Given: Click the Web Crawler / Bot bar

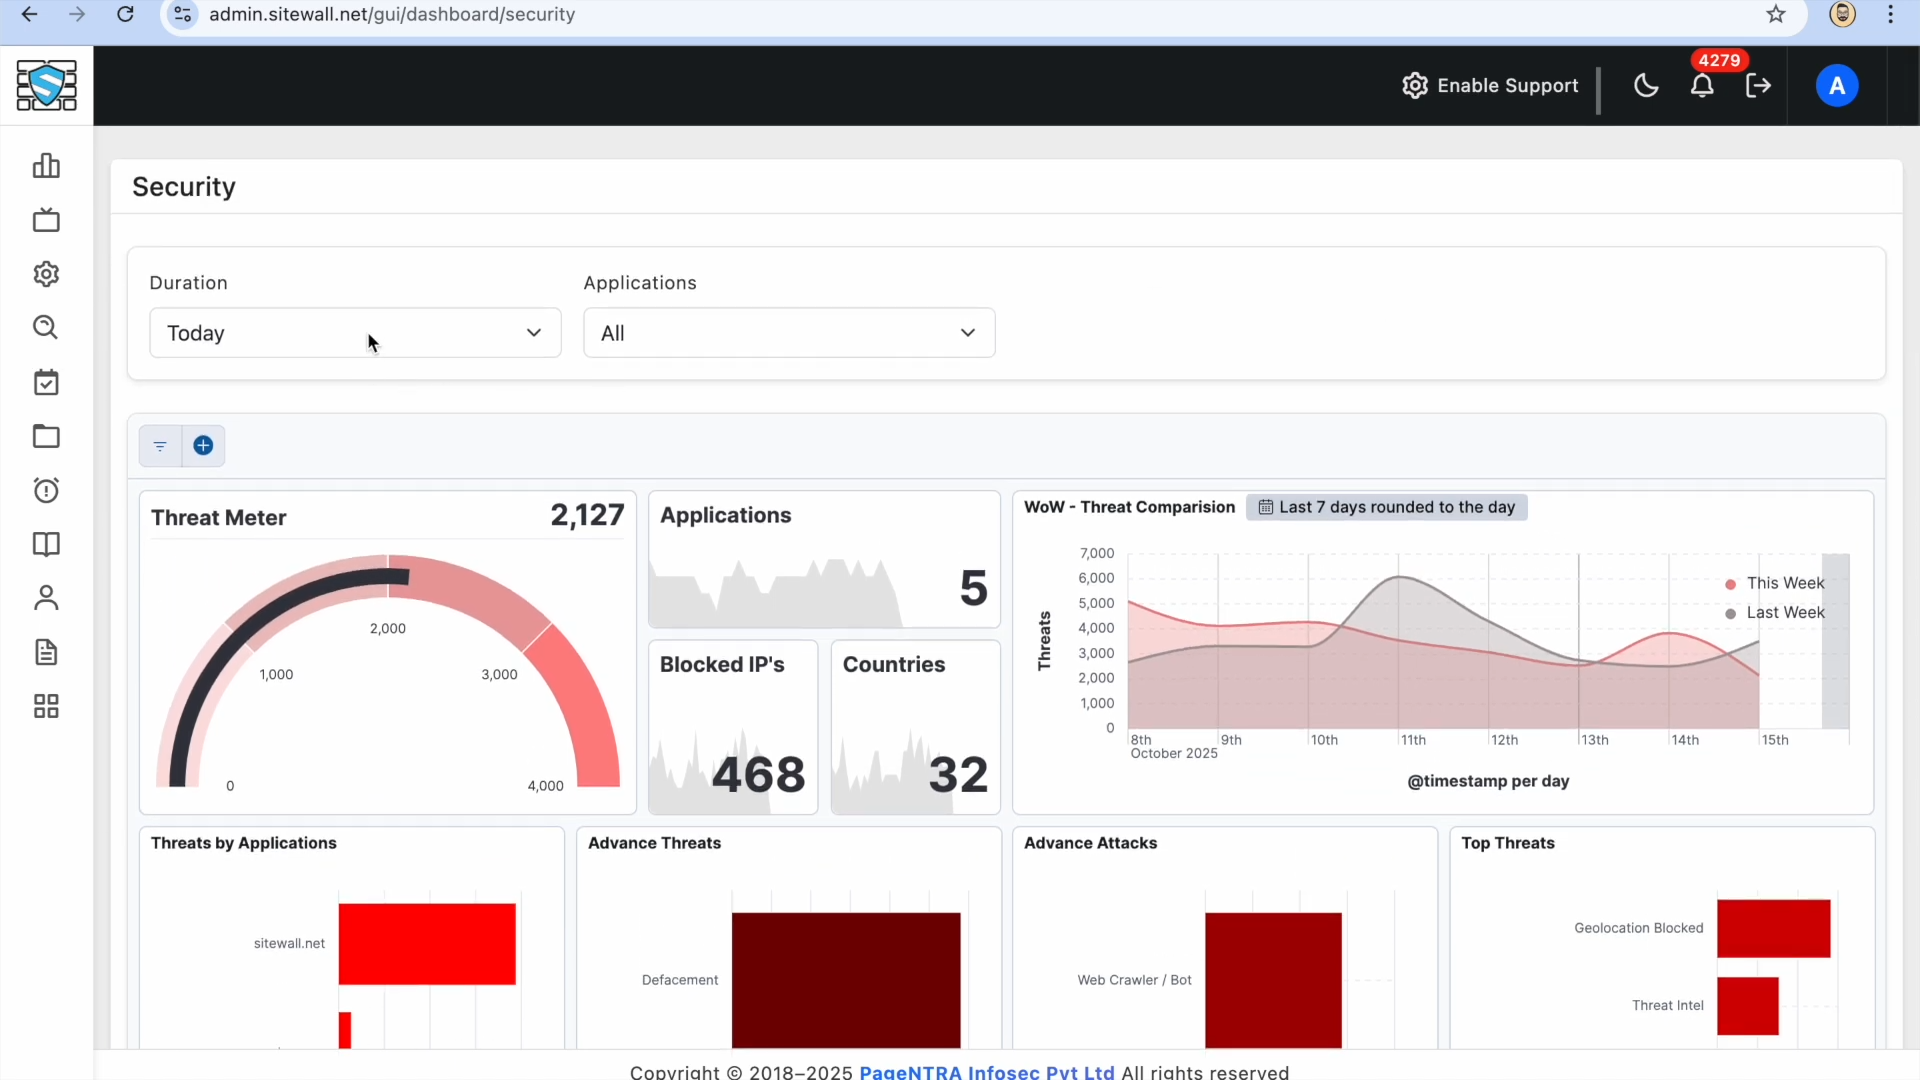Looking at the screenshot, I should (x=1273, y=980).
